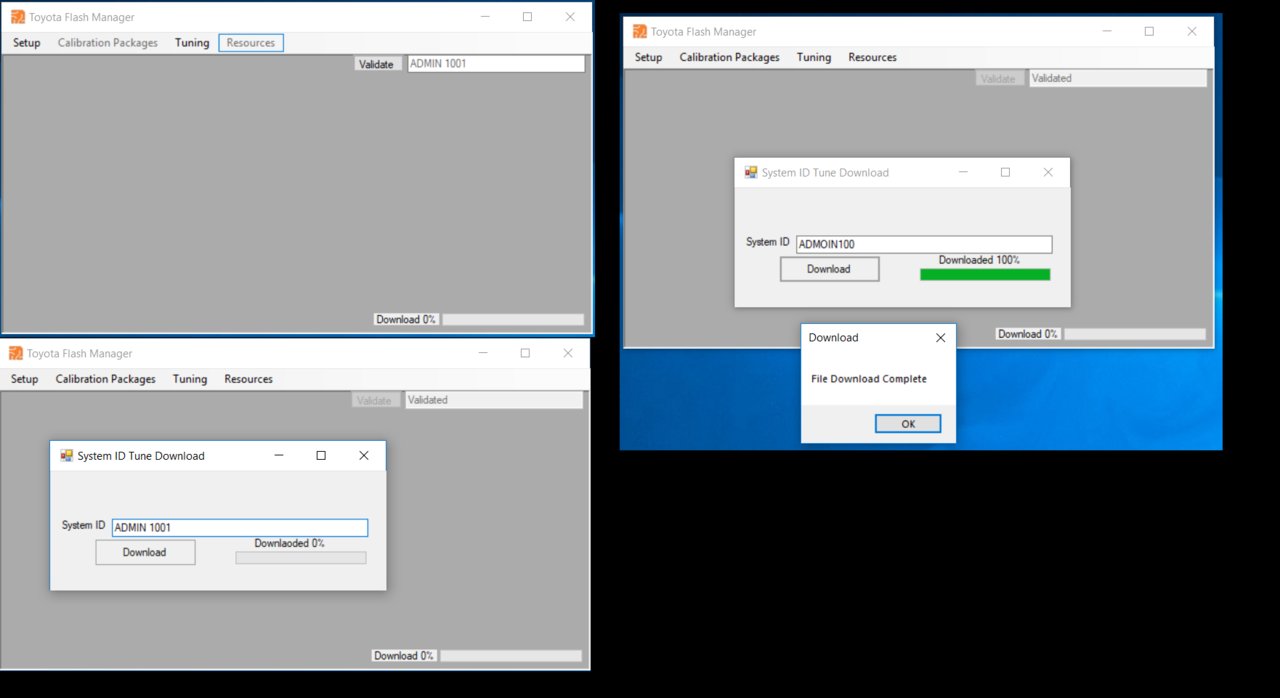Click the full green Downloaded 100% progress bar
The image size is (1280, 698).
pos(985,275)
